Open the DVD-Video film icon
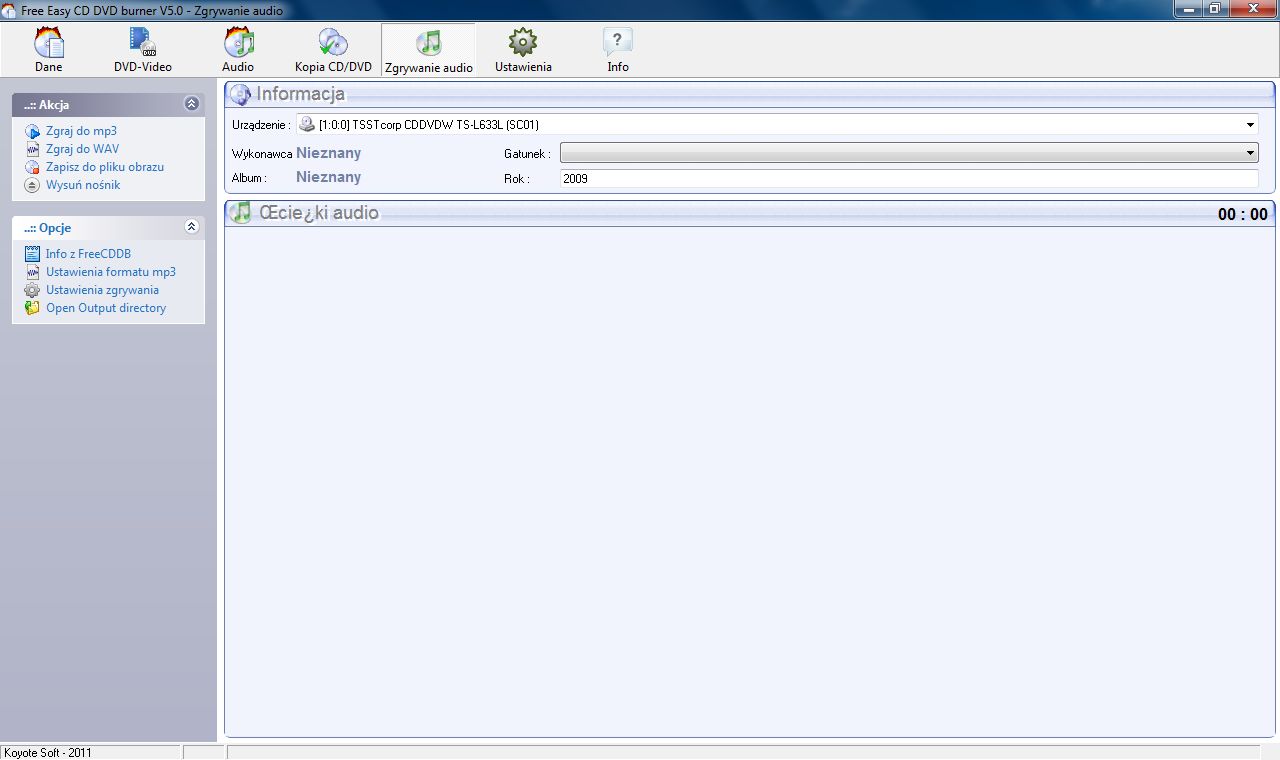Viewport: 1280px width, 760px height. [142, 42]
